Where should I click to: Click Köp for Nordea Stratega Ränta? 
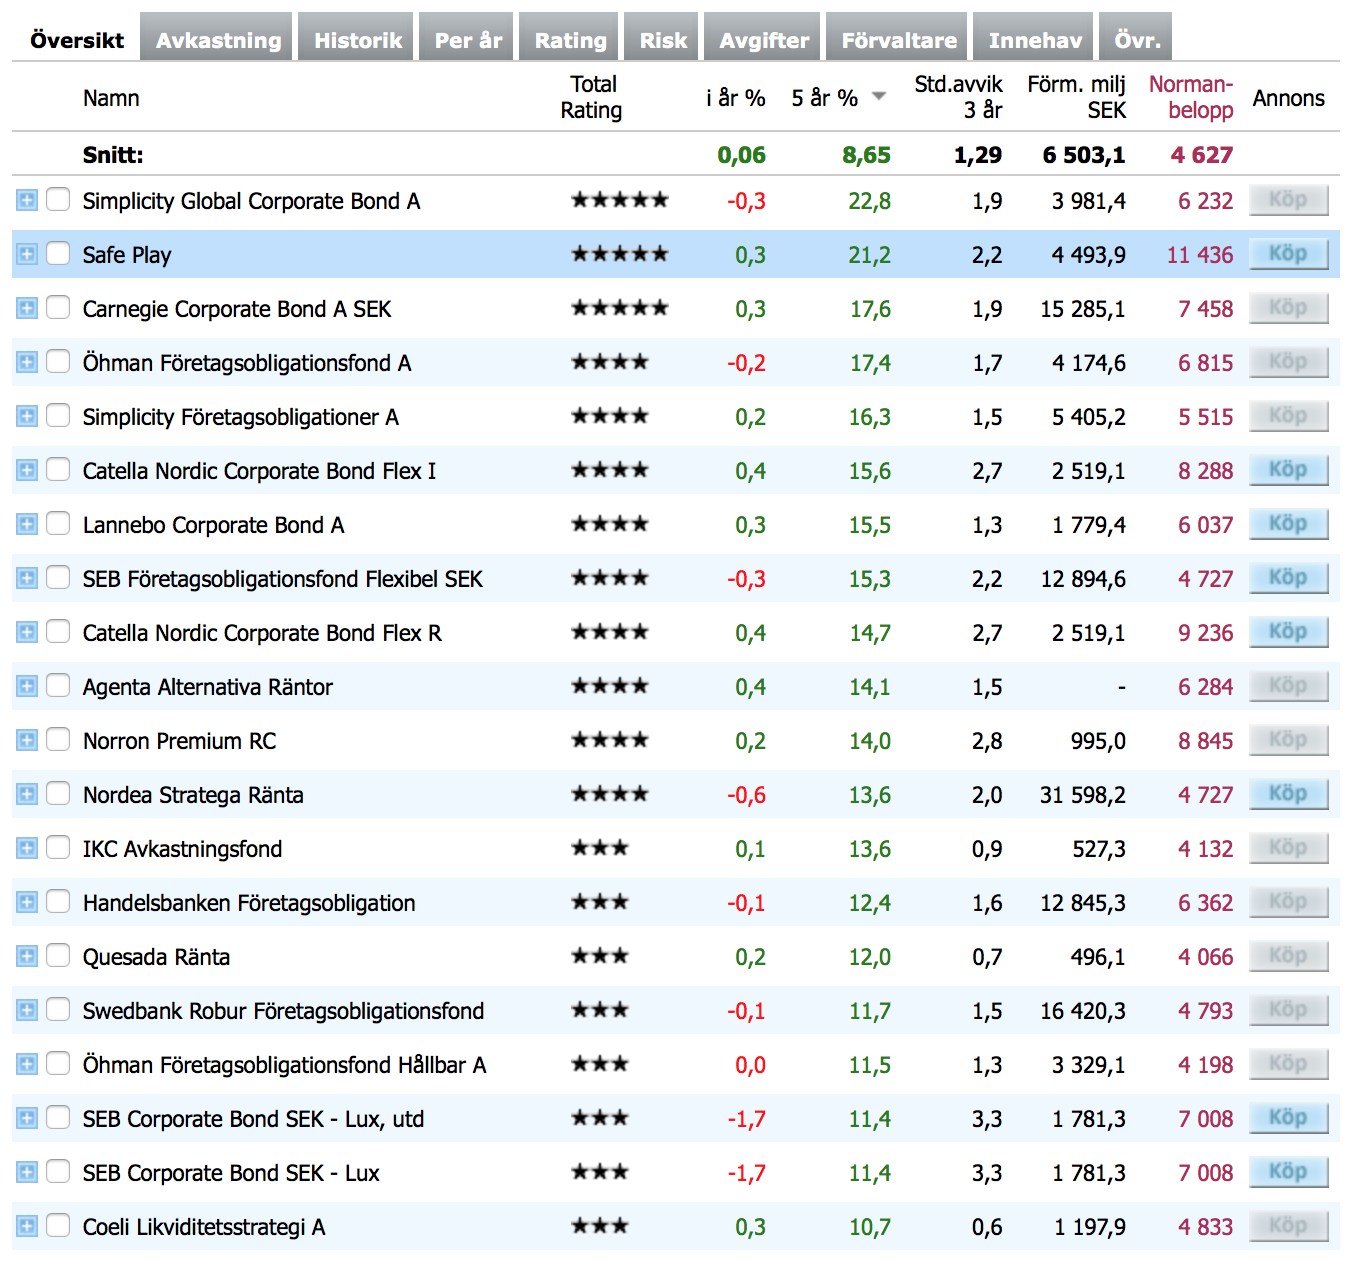click(1288, 794)
